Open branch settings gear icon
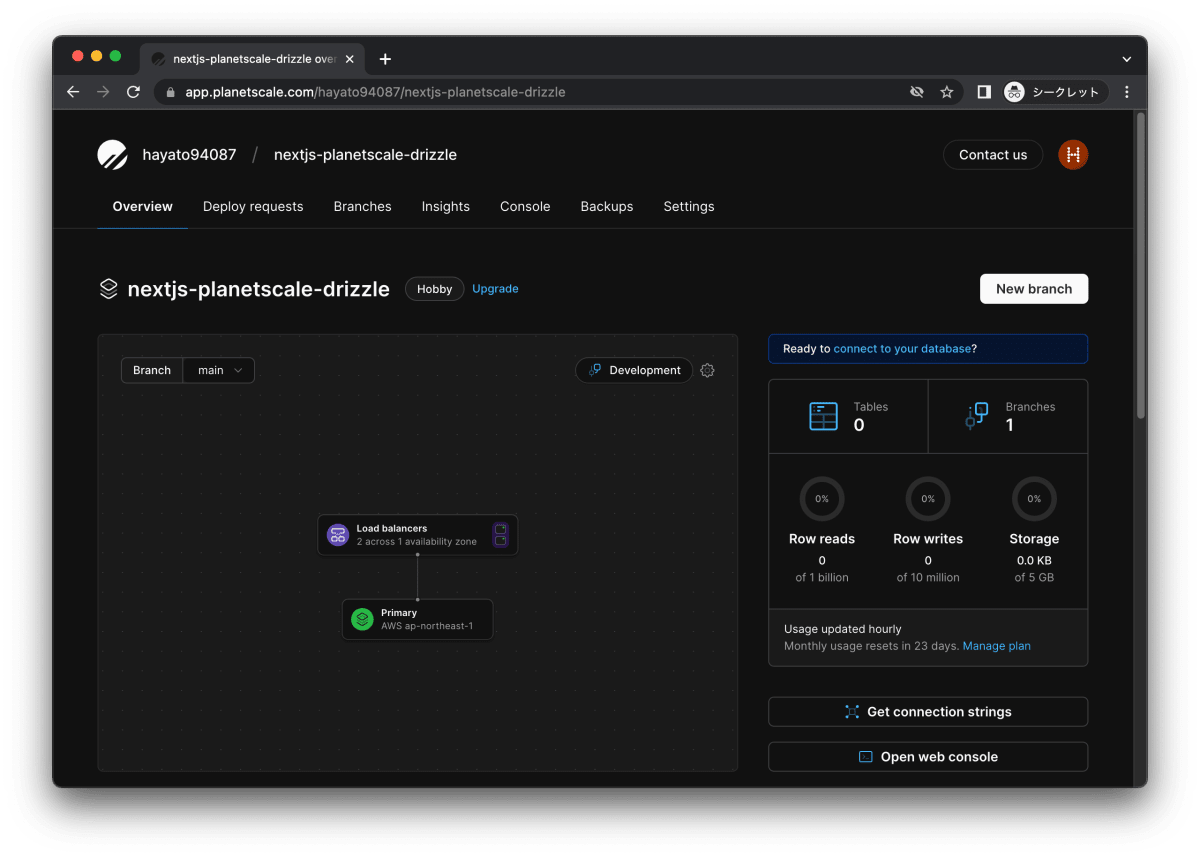 pyautogui.click(x=707, y=370)
